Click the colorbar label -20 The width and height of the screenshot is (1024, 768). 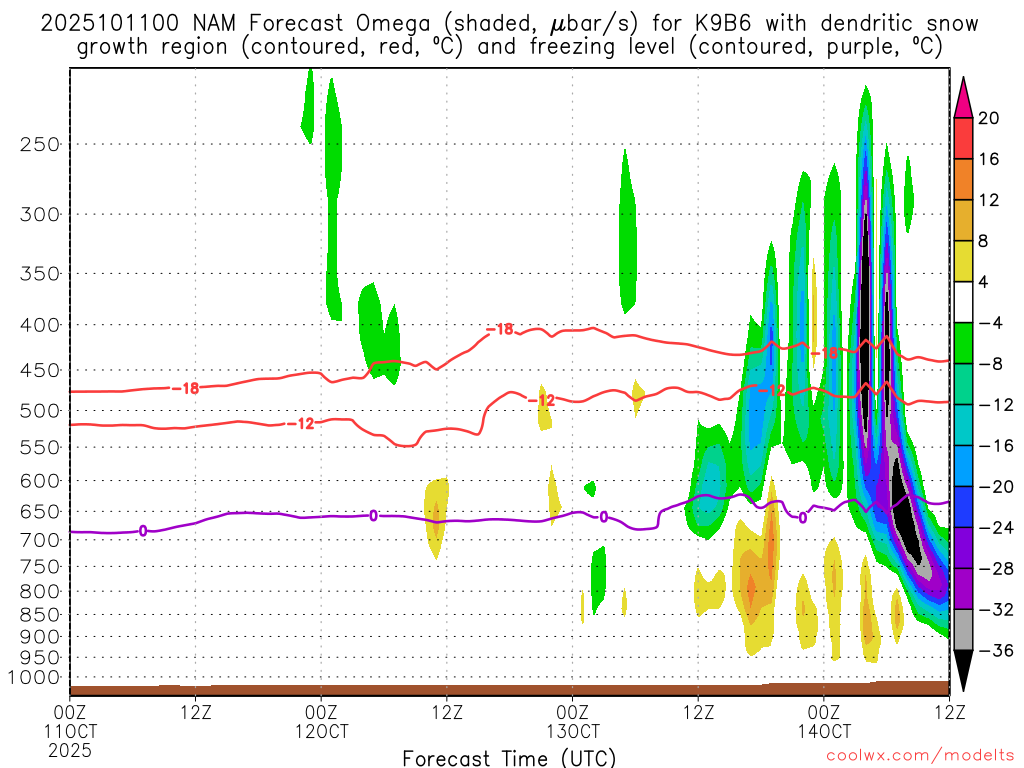pos(996,487)
